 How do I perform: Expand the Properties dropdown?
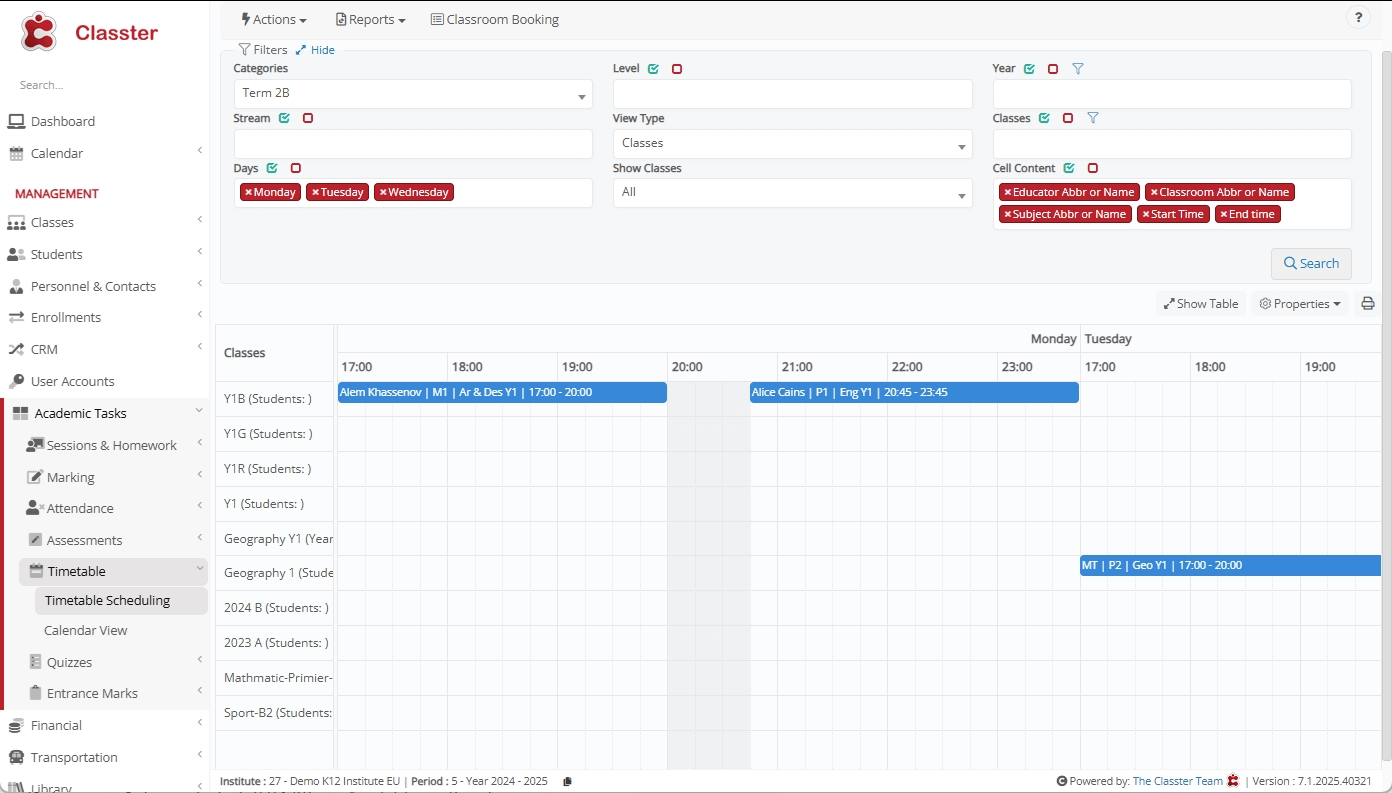point(1299,304)
